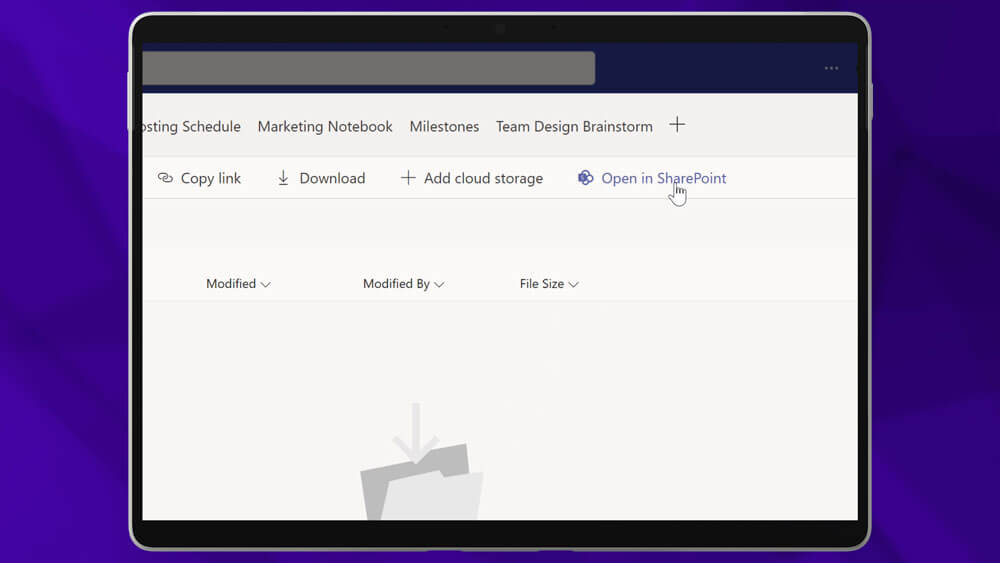Open the more options ellipsis menu
Image resolution: width=1000 pixels, height=563 pixels.
click(x=831, y=68)
